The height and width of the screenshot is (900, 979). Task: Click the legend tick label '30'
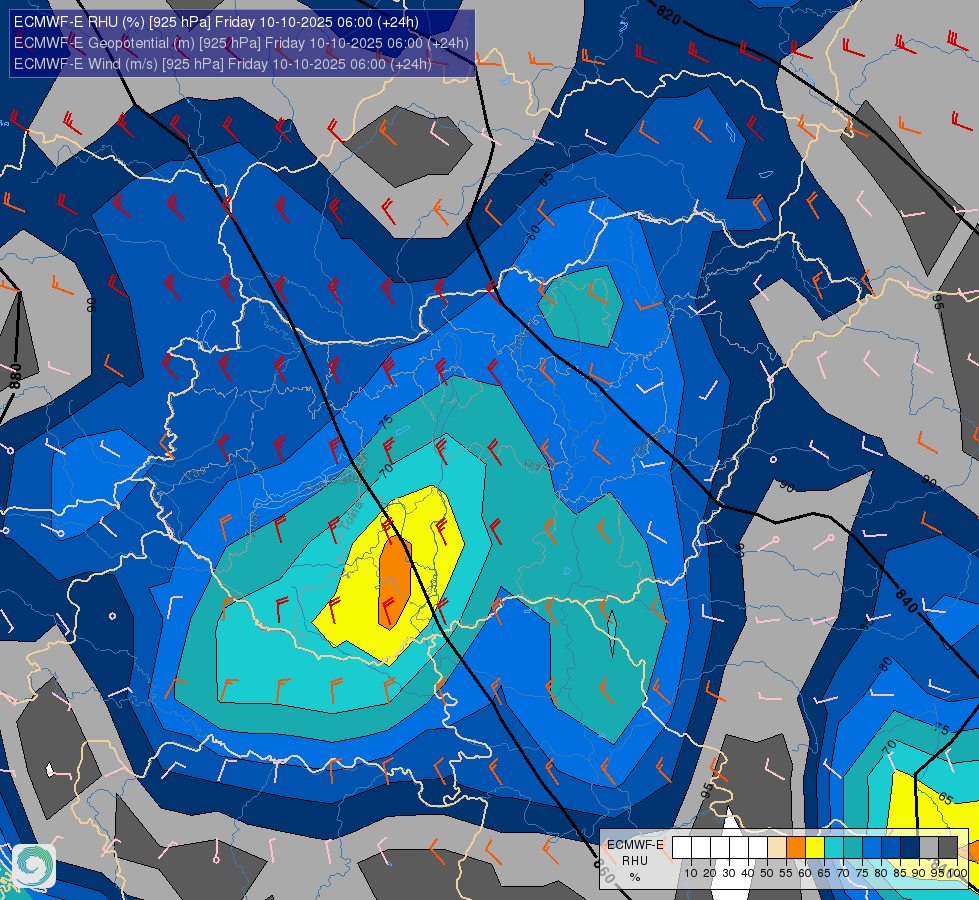coord(729,873)
